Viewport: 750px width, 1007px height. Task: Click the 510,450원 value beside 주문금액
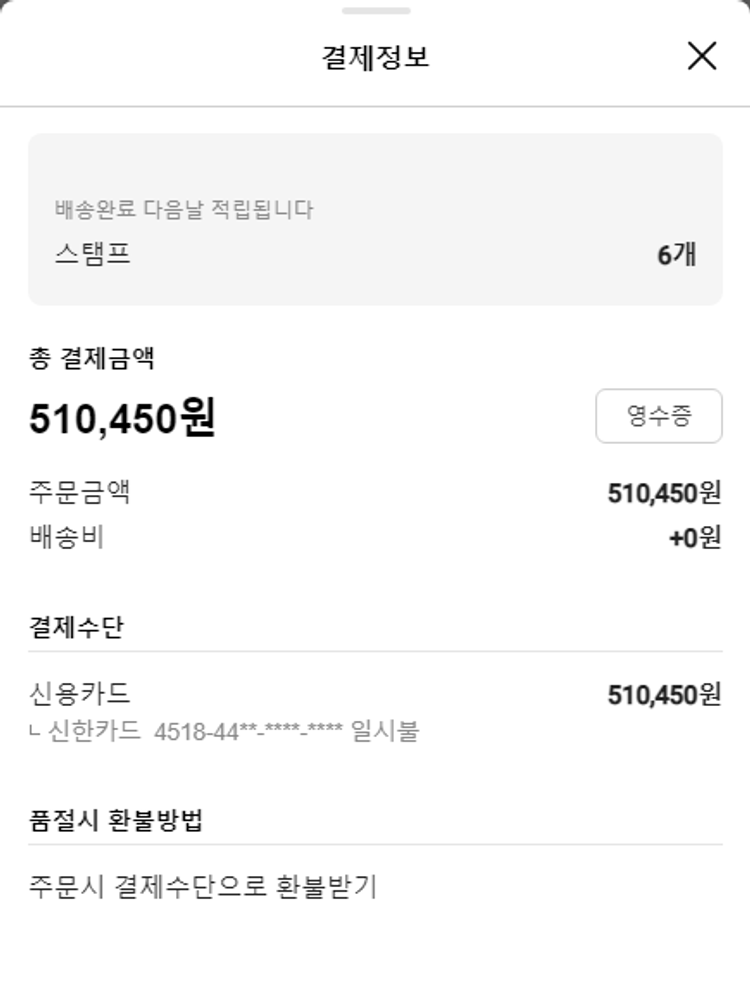(664, 493)
